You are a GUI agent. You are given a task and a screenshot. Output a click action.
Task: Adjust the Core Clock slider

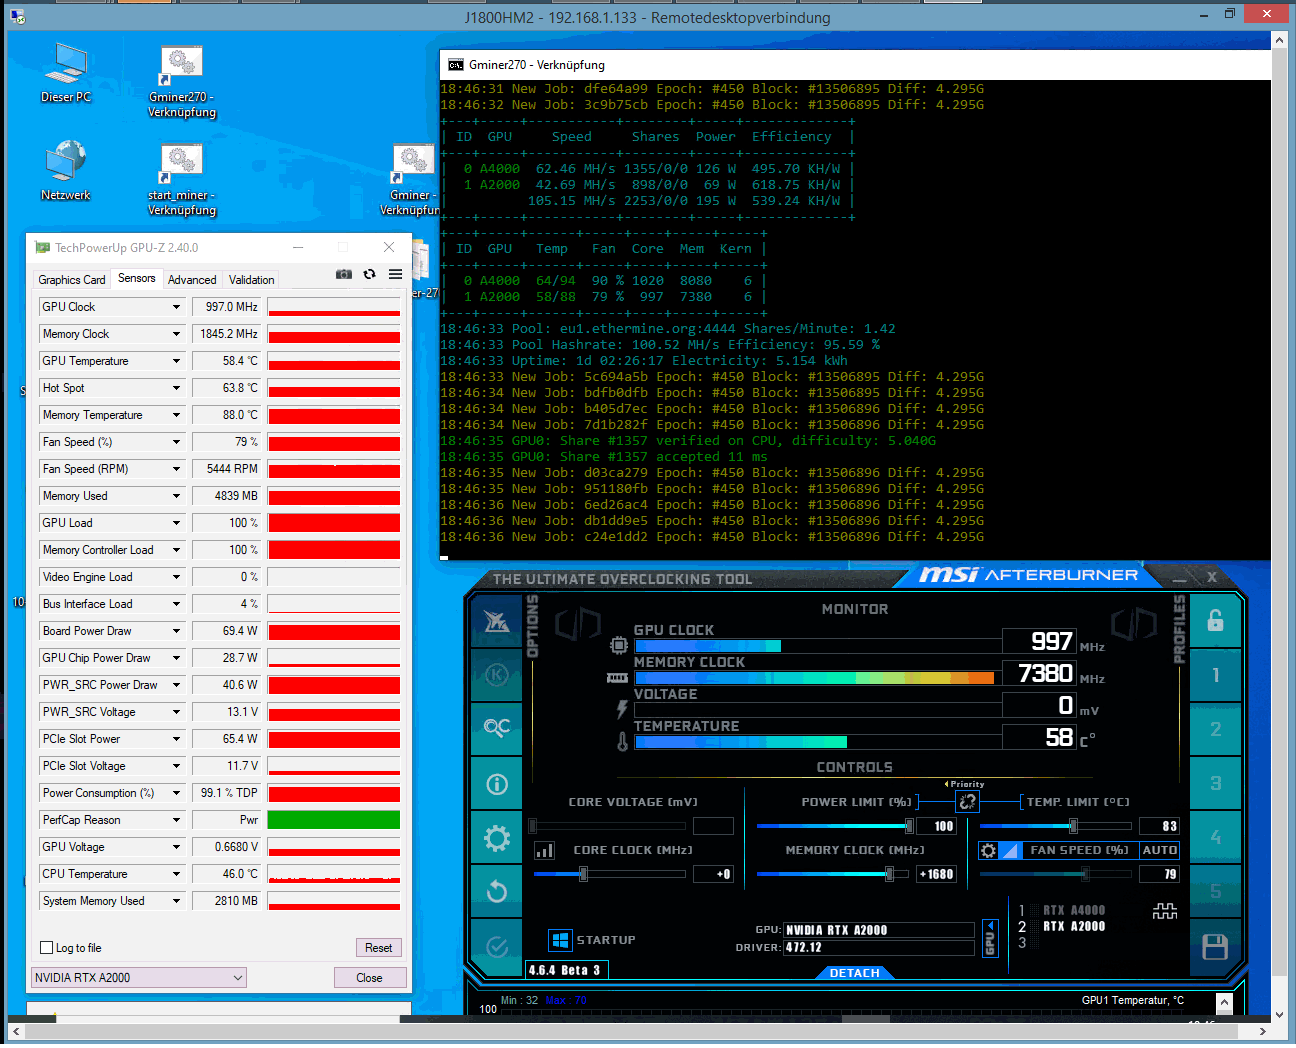pos(609,874)
